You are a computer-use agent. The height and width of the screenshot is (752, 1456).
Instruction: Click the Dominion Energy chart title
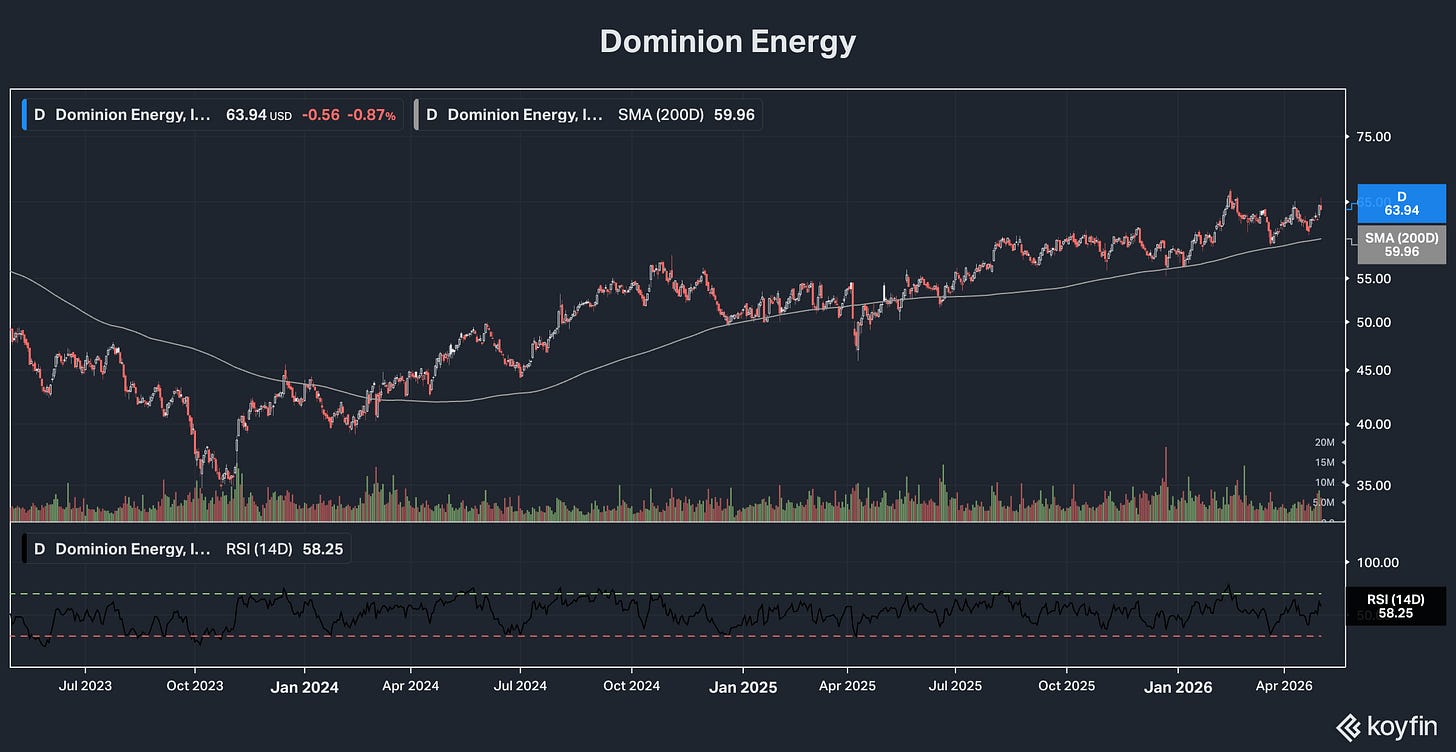(x=728, y=42)
